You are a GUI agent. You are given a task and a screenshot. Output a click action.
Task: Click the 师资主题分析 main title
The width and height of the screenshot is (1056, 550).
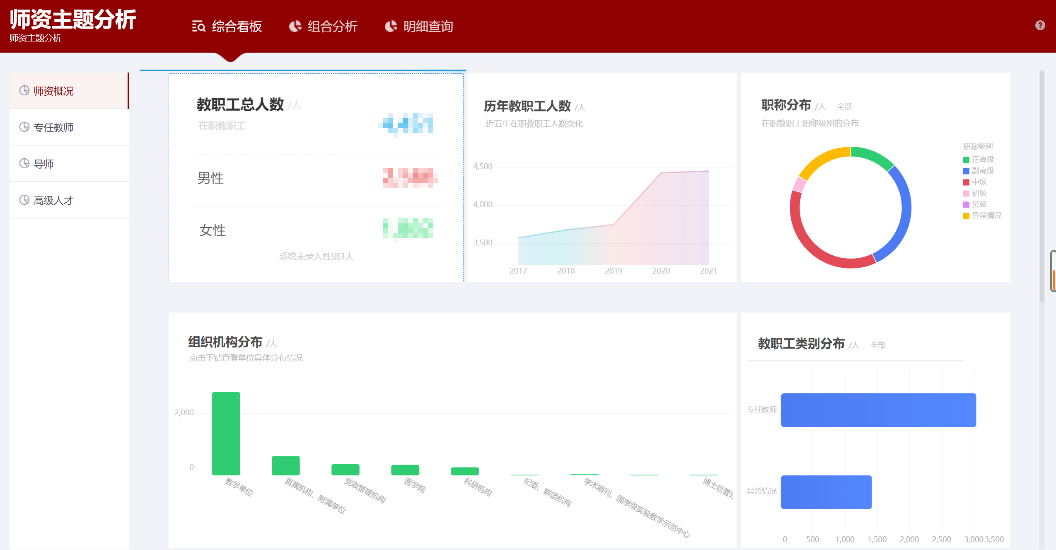pyautogui.click(x=73, y=19)
